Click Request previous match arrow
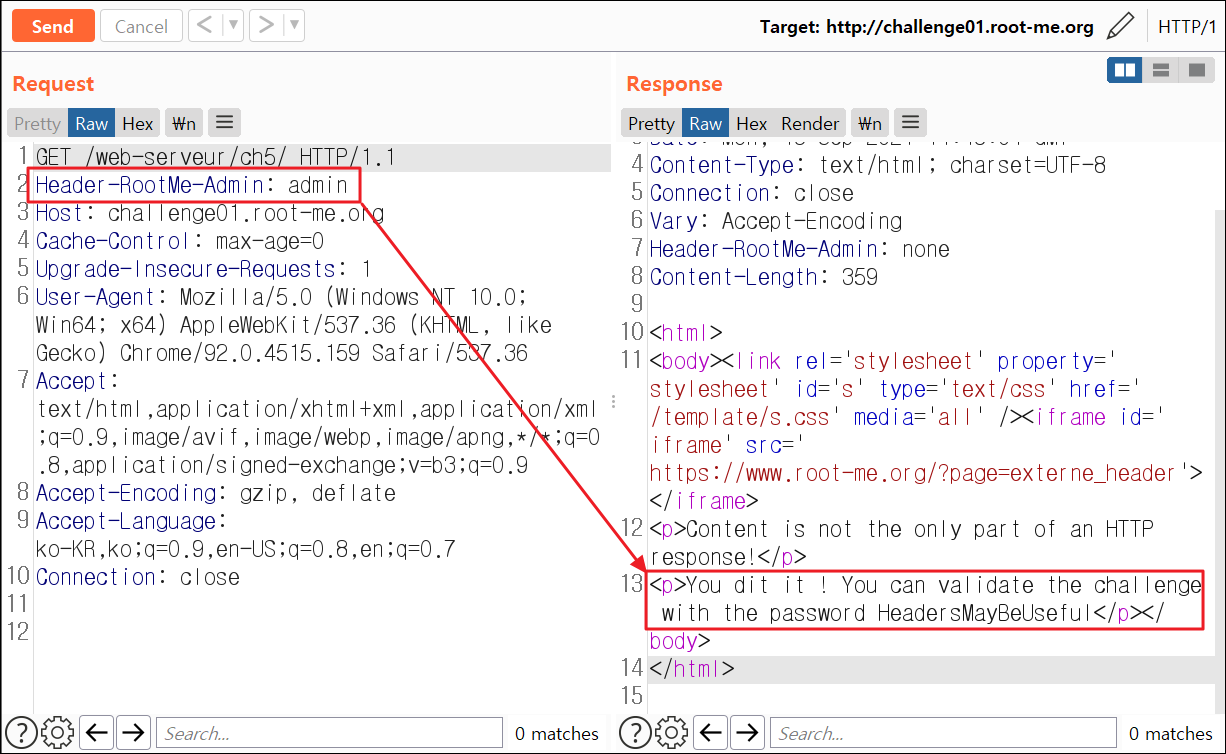The width and height of the screenshot is (1226, 754). tap(97, 733)
